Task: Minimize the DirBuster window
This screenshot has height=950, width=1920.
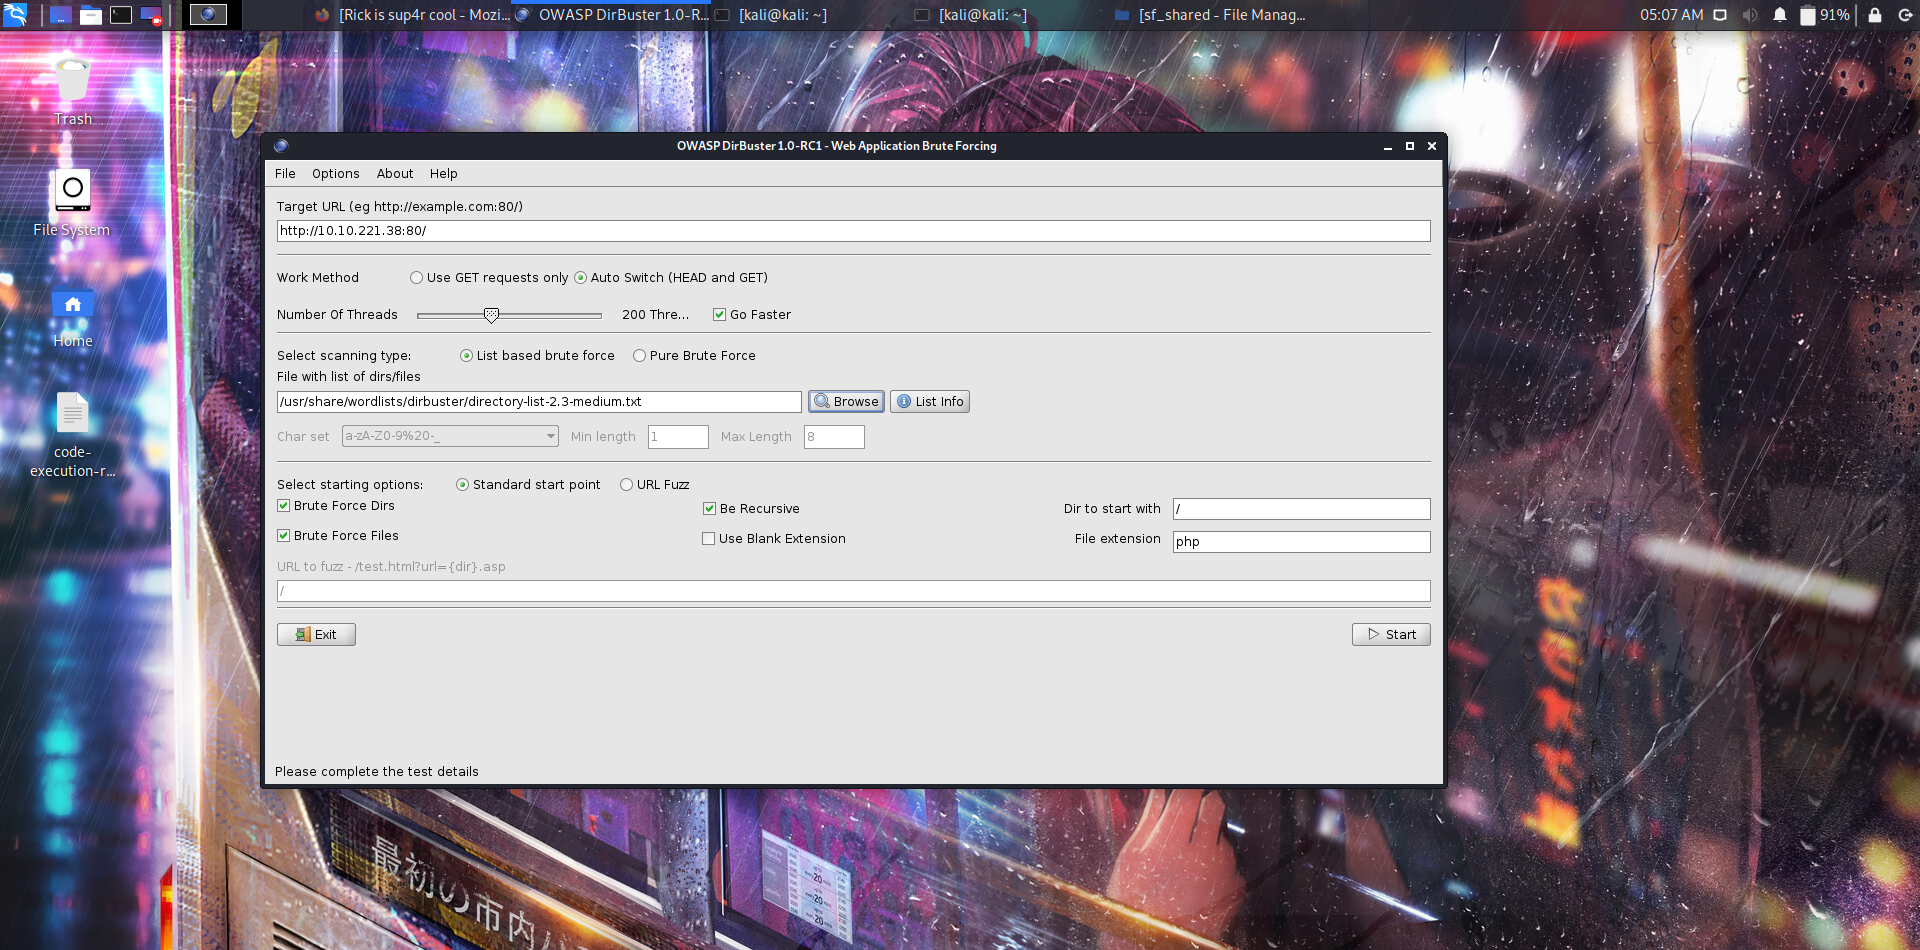Action: point(1388,147)
